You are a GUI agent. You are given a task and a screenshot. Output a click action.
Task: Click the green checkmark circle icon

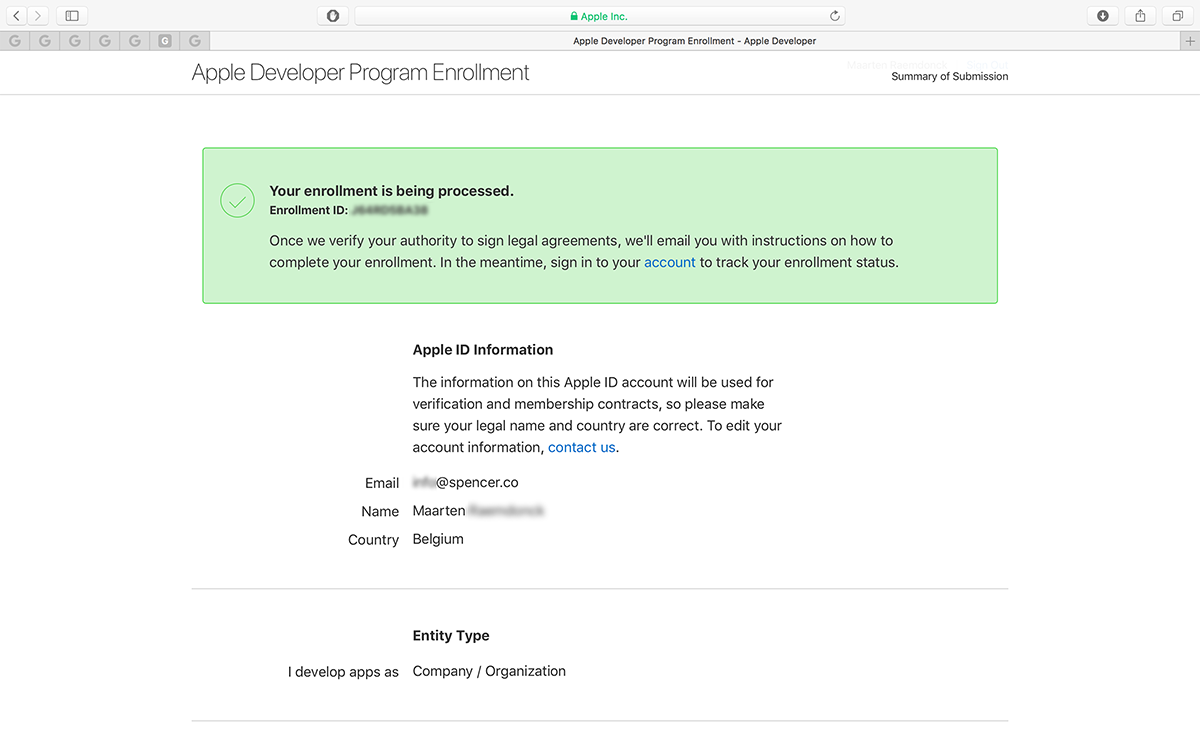pyautogui.click(x=237, y=200)
